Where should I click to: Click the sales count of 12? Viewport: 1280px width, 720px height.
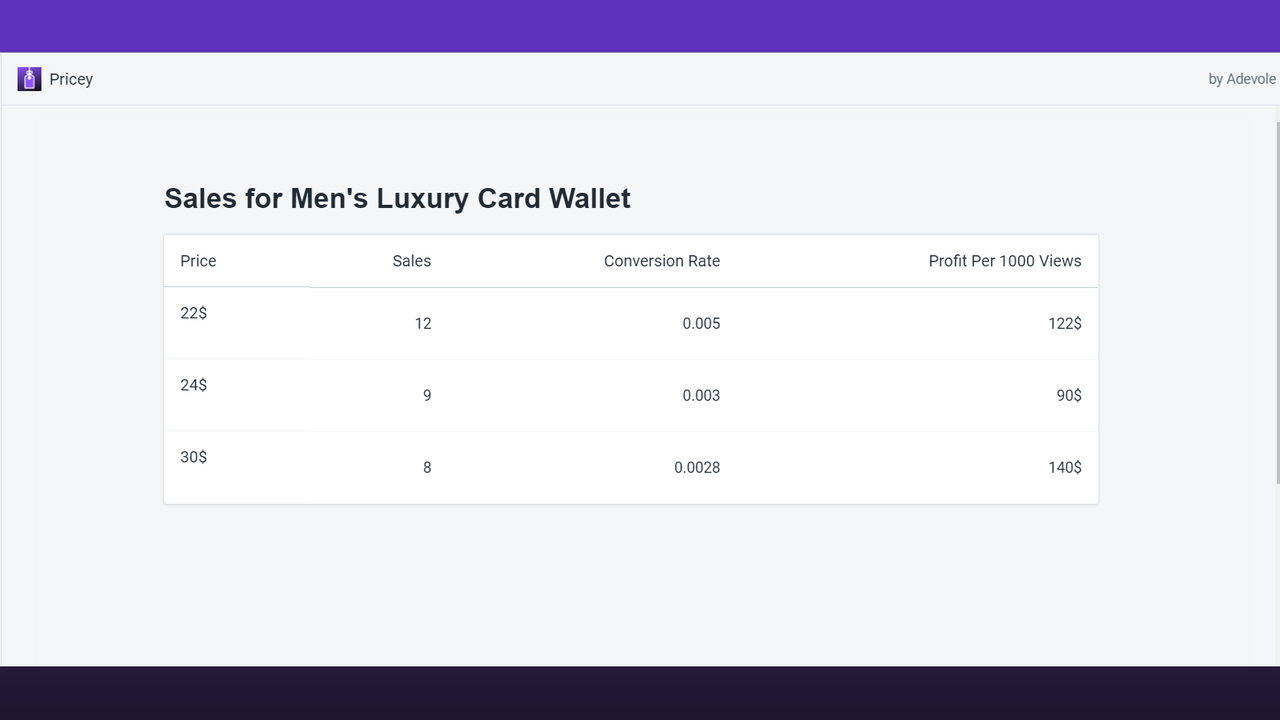point(423,323)
